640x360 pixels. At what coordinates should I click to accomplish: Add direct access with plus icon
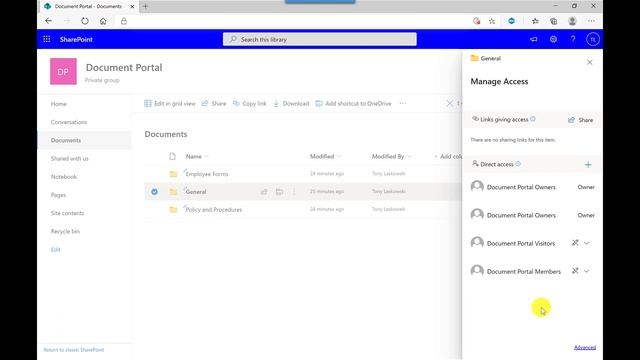(588, 164)
